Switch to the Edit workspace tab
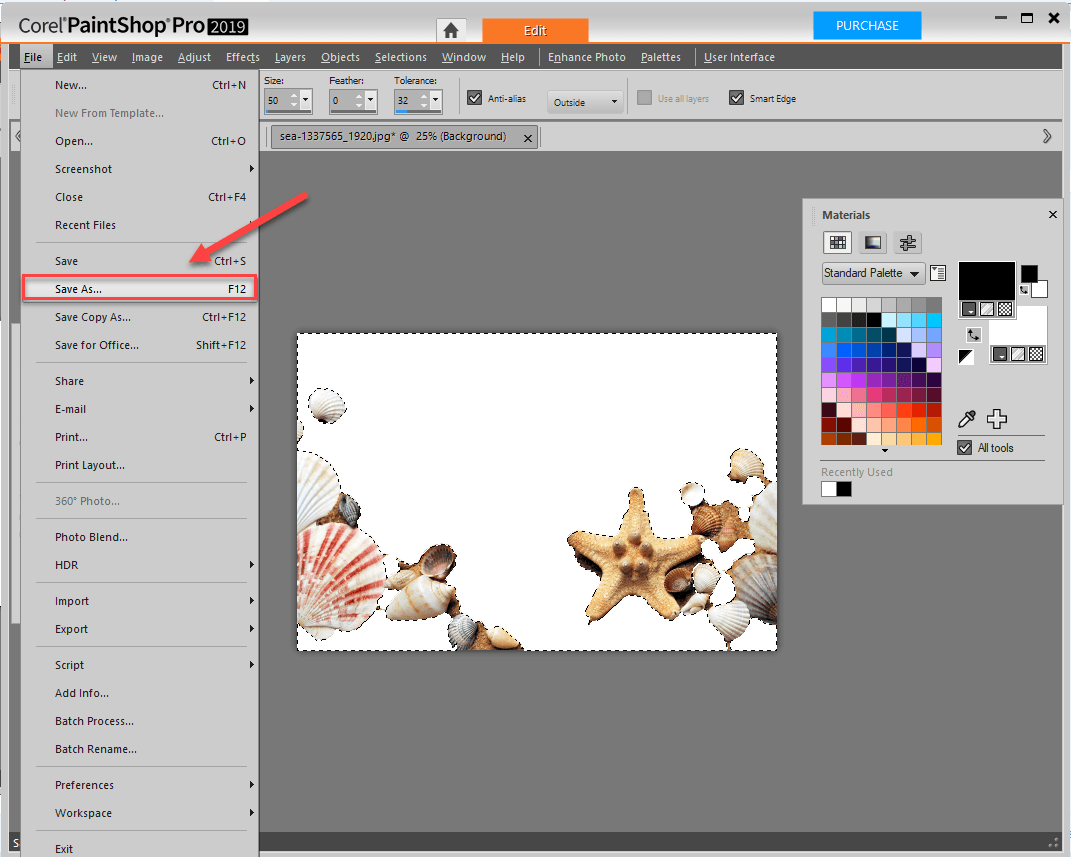The image size is (1071, 857). coord(535,30)
